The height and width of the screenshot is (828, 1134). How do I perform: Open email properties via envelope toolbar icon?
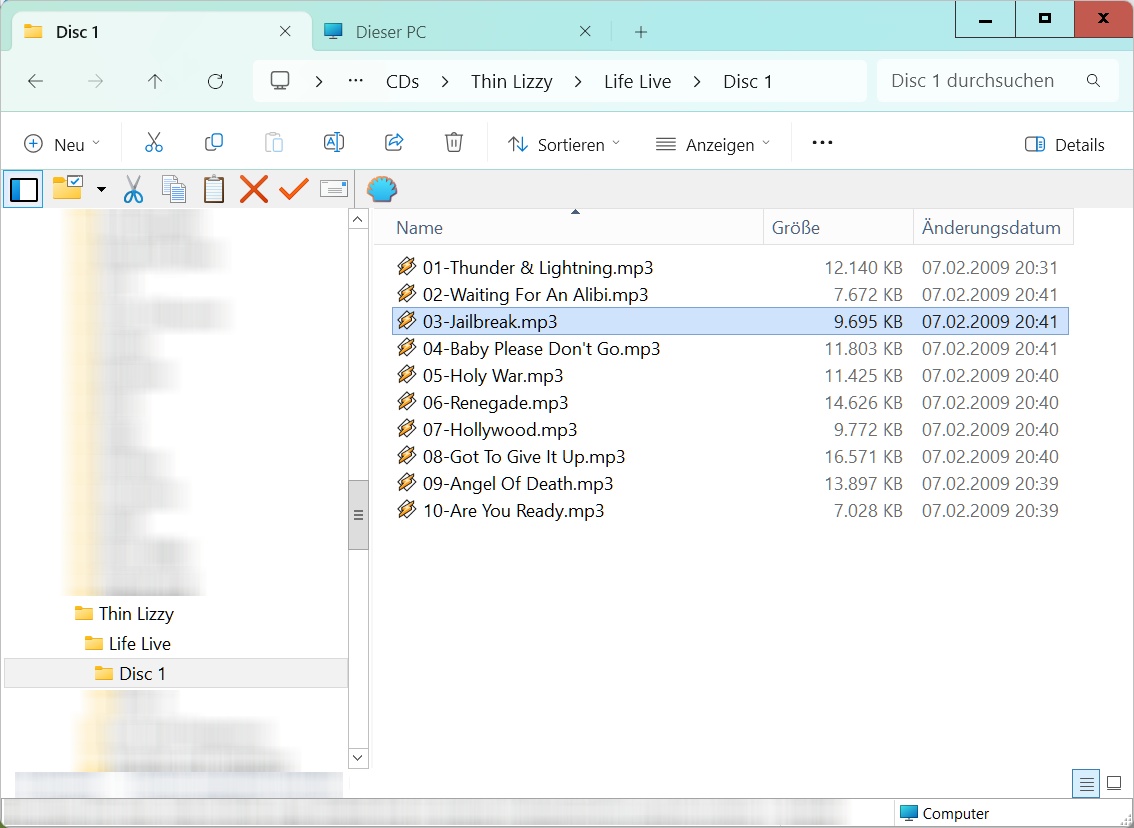333,189
